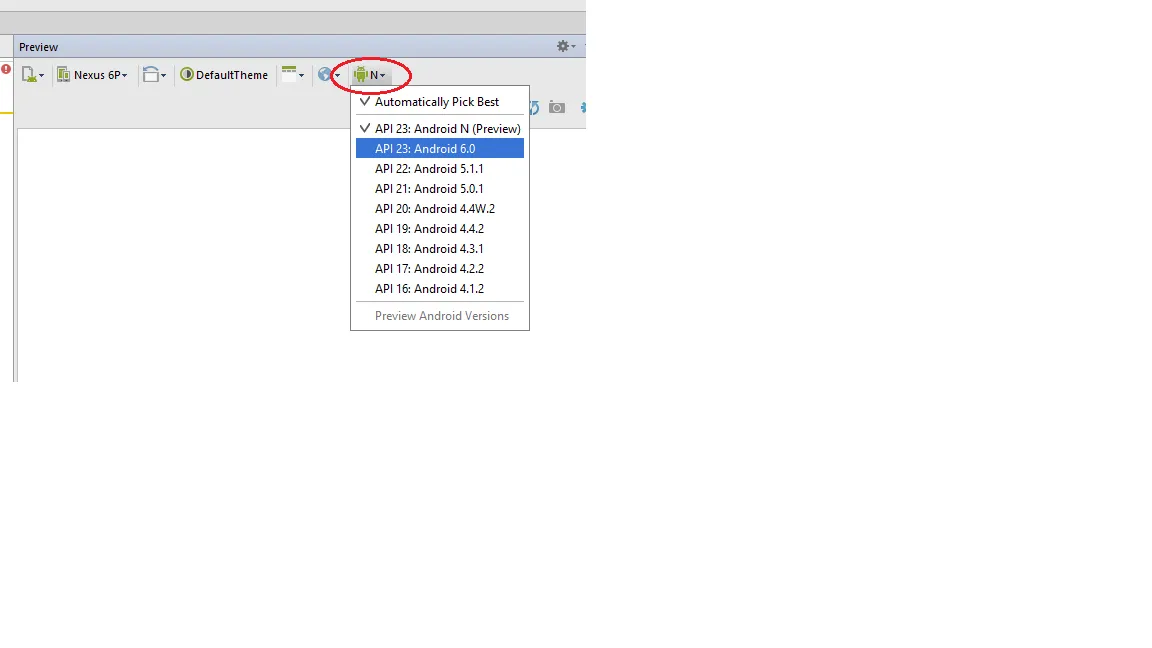Click the DefaultTheme theme selector
Screen dimensions: 1152x648
224,74
